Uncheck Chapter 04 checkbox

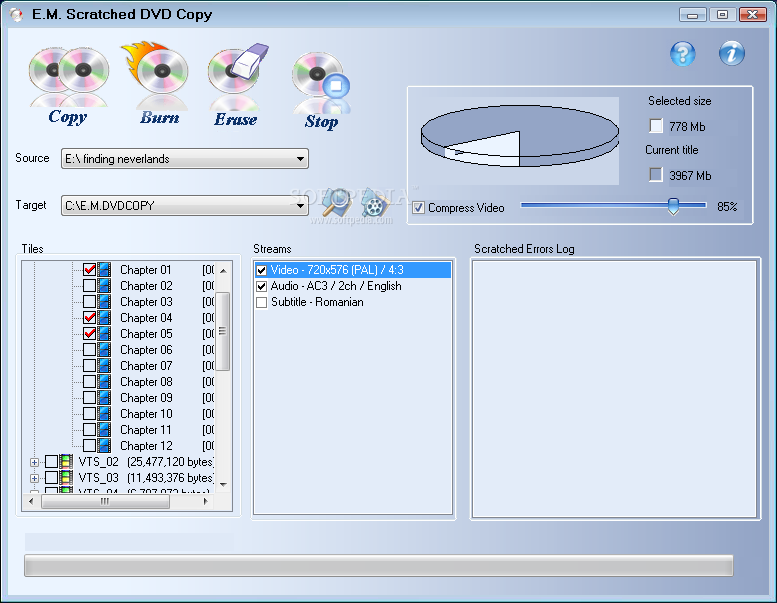[x=90, y=317]
